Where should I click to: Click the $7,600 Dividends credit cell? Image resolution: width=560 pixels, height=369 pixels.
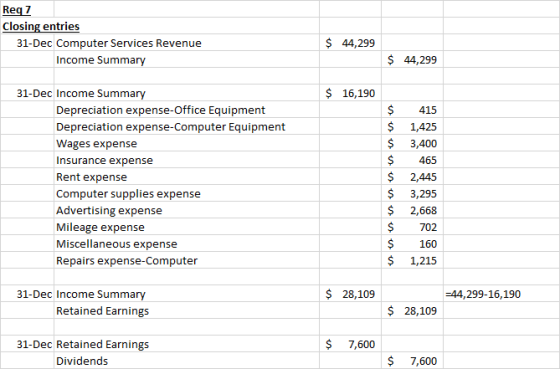pyautogui.click(x=412, y=361)
